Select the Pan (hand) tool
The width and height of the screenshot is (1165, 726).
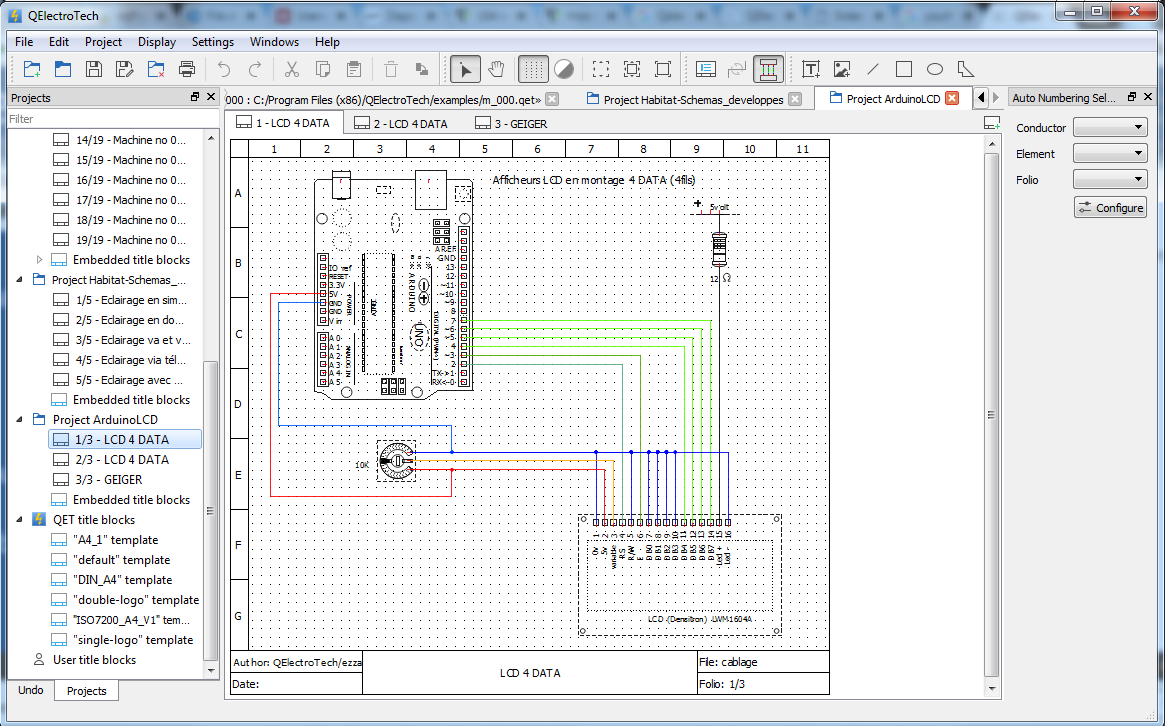[x=497, y=69]
